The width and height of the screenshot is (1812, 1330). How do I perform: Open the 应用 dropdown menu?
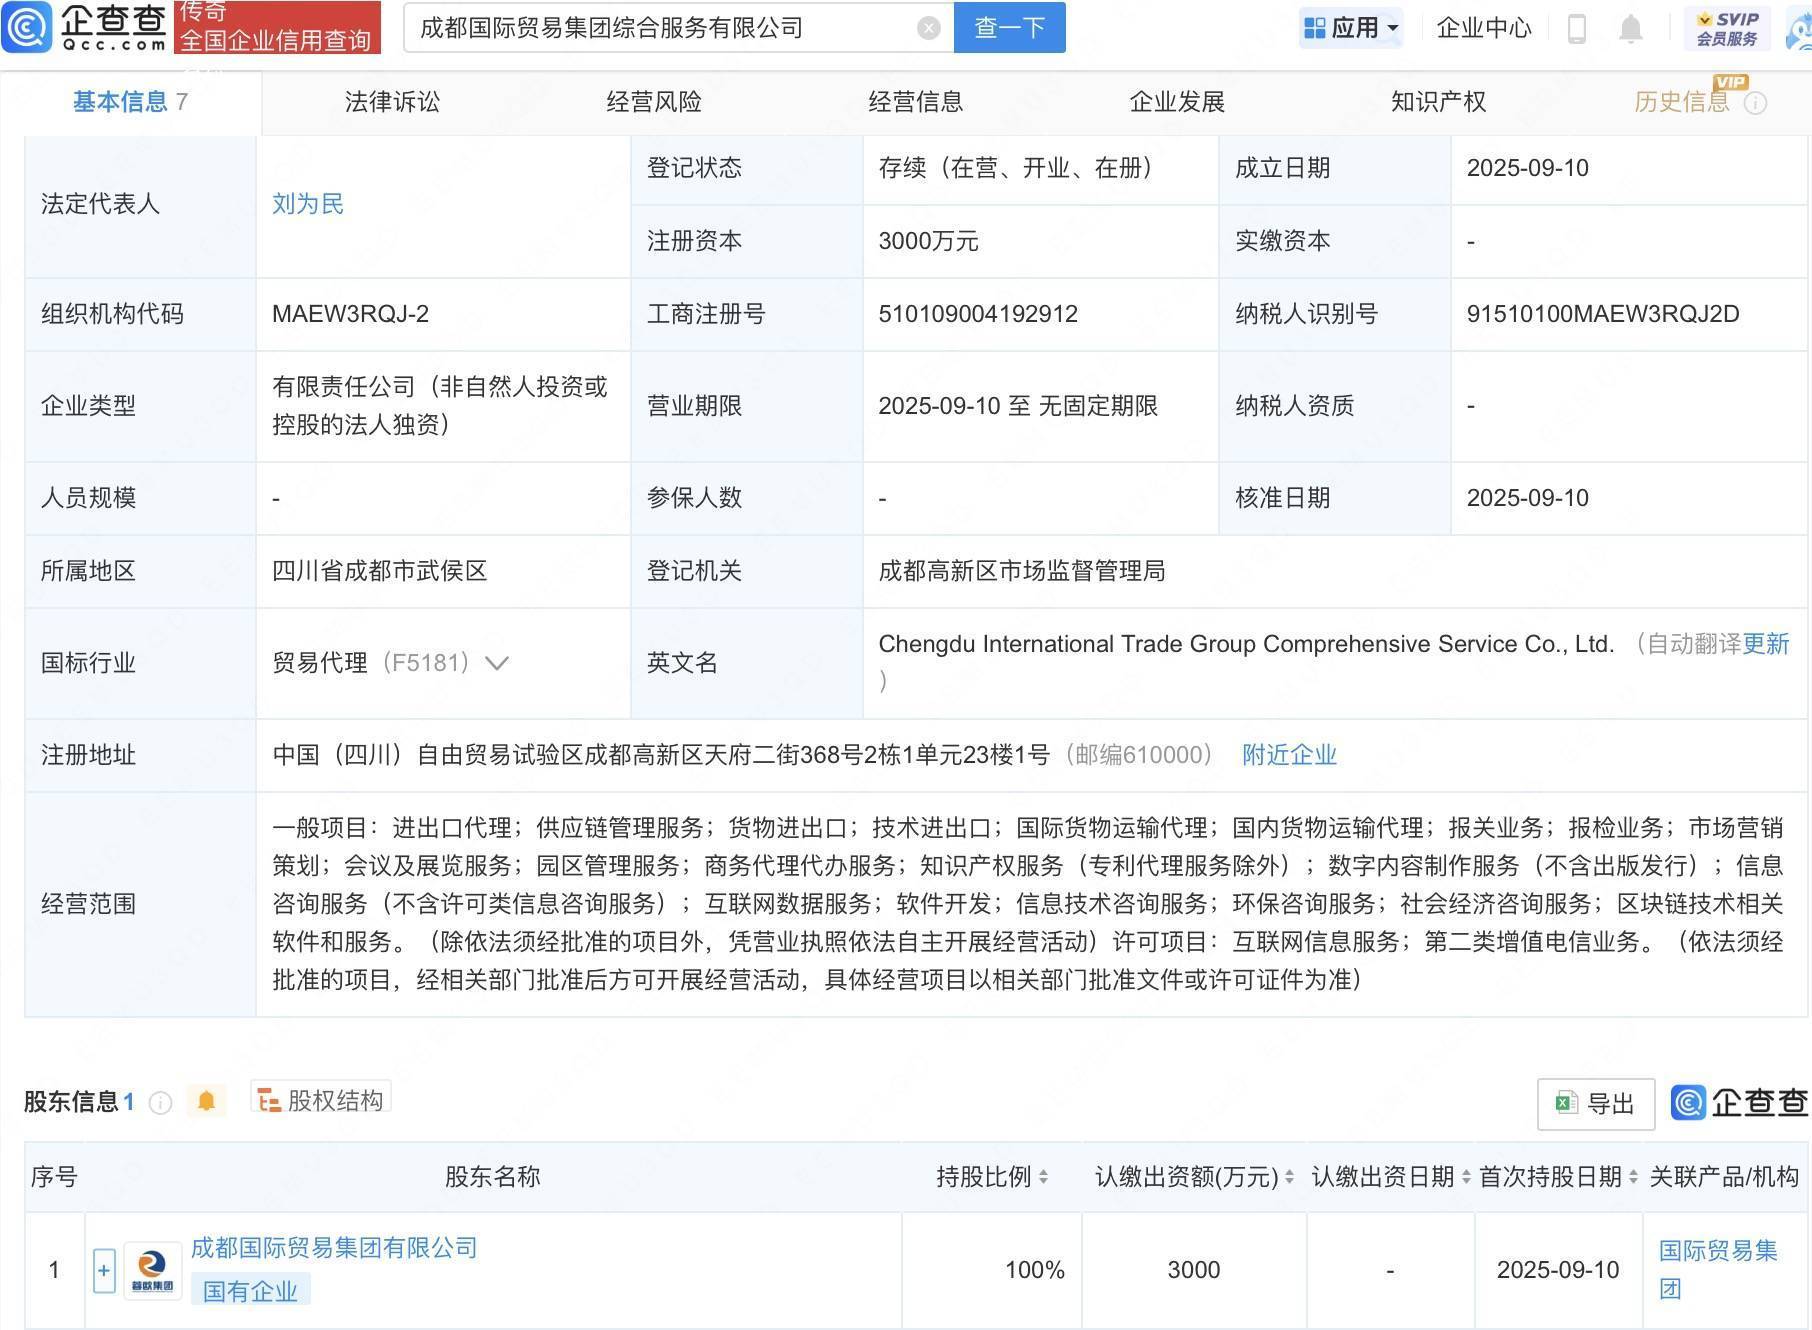1352,28
